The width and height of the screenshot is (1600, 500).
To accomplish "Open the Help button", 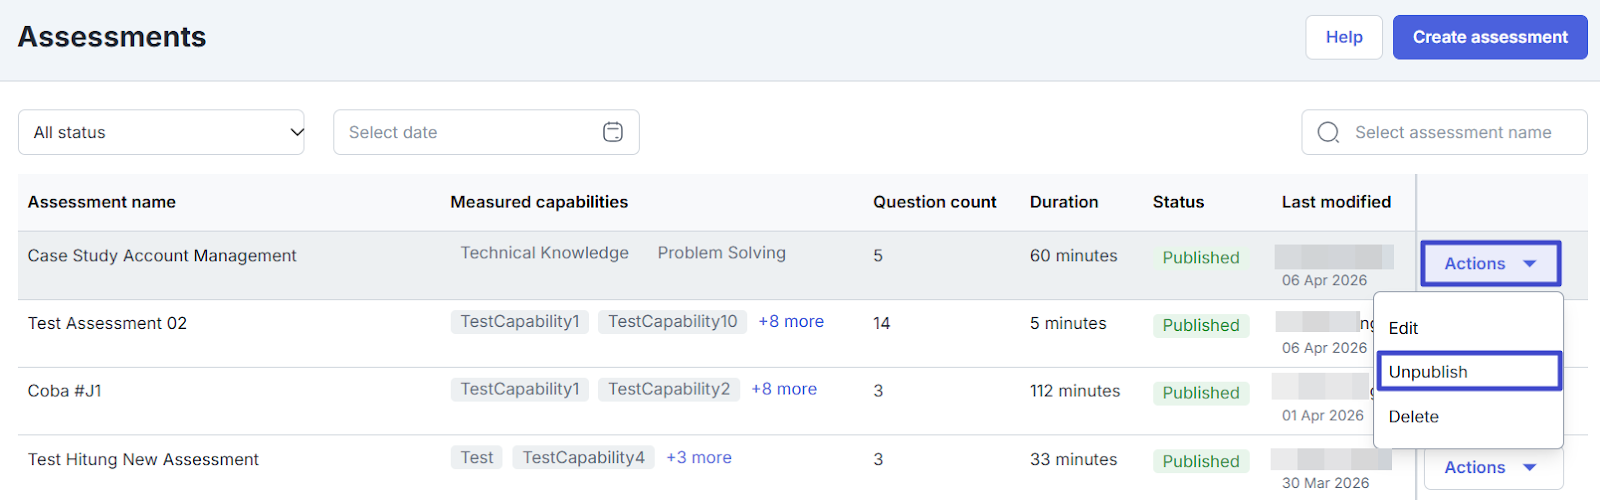I will pyautogui.click(x=1343, y=37).
